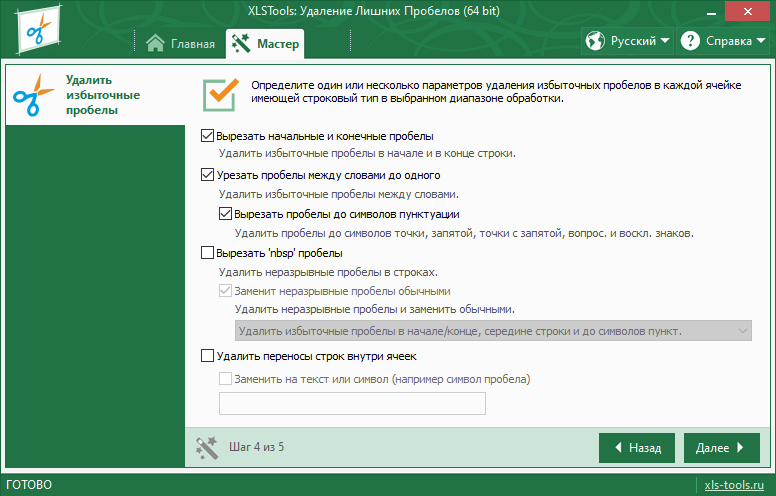Click the orange checkmark icon above options

pyautogui.click(x=221, y=94)
